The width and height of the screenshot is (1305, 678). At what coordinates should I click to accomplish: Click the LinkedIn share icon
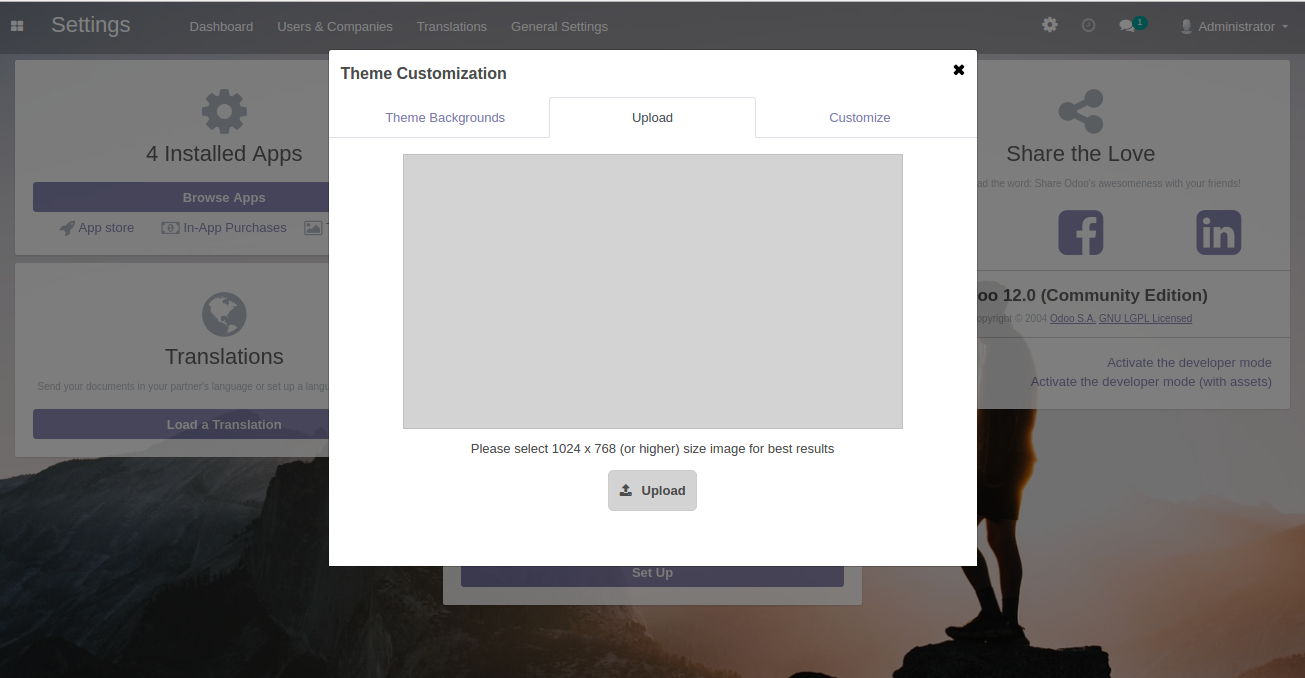pos(1218,232)
